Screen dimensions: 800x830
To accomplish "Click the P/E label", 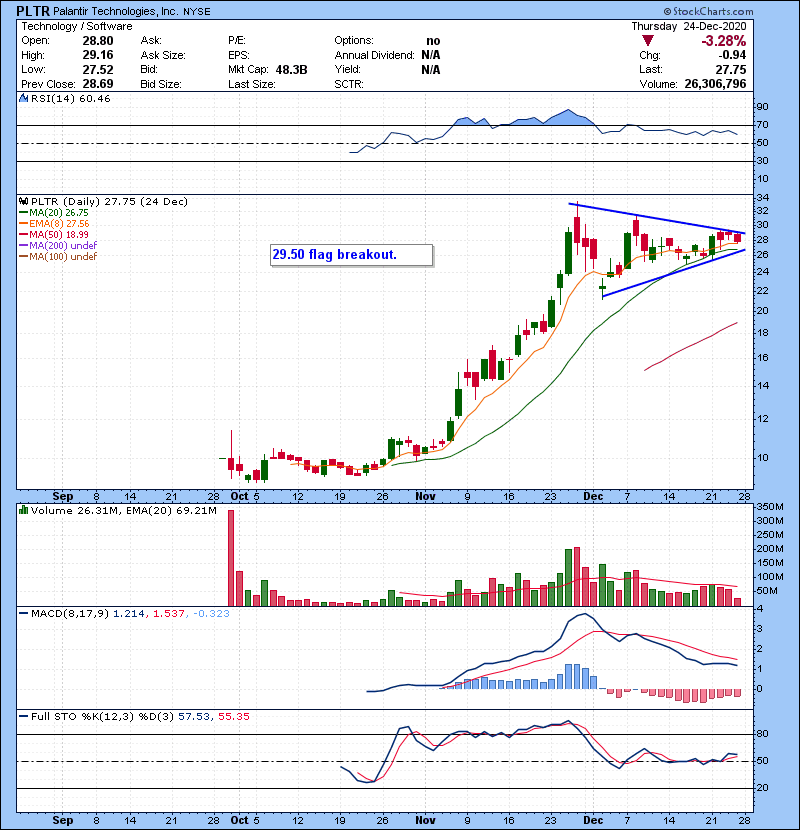I will point(237,41).
